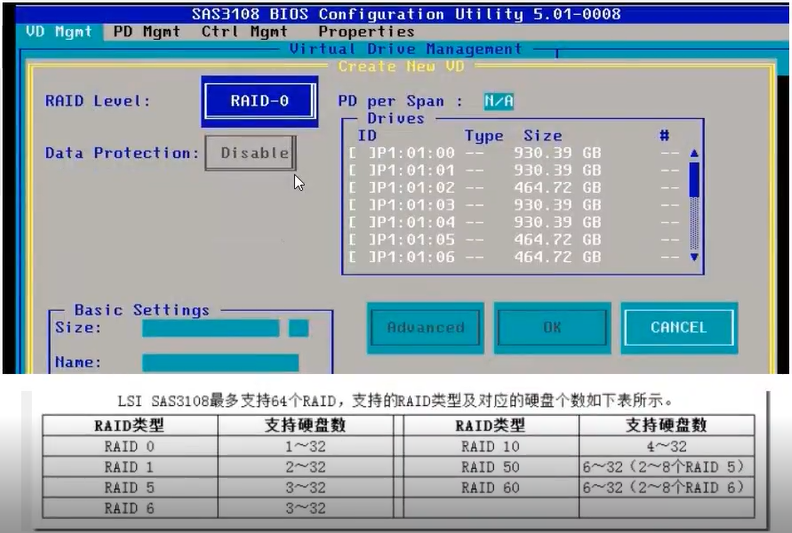This screenshot has width=792, height=533.
Task: Click the size unit field beside Size
Action: click(299, 328)
